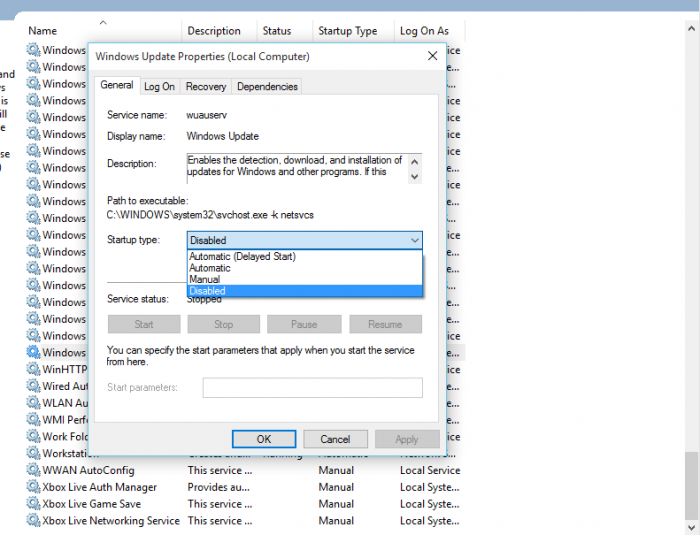Image resolution: width=700 pixels, height=535 pixels.
Task: Open the Startup type dropdown showing Disabled
Action: [304, 240]
